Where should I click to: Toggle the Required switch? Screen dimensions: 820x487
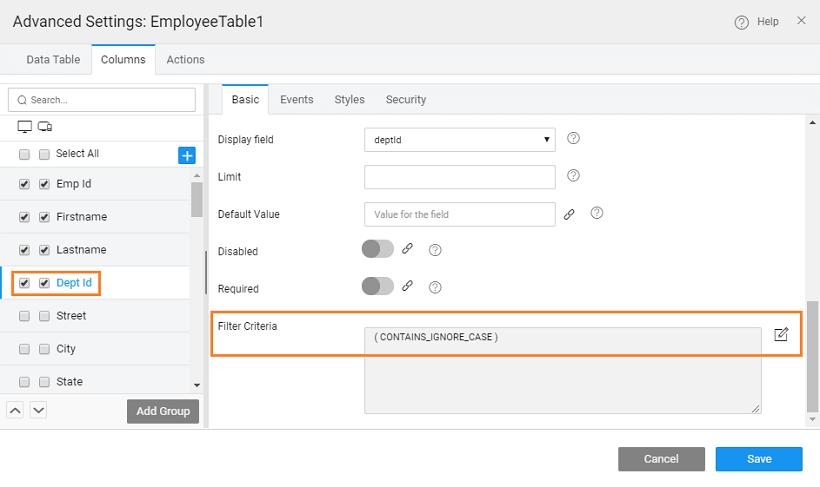point(378,286)
